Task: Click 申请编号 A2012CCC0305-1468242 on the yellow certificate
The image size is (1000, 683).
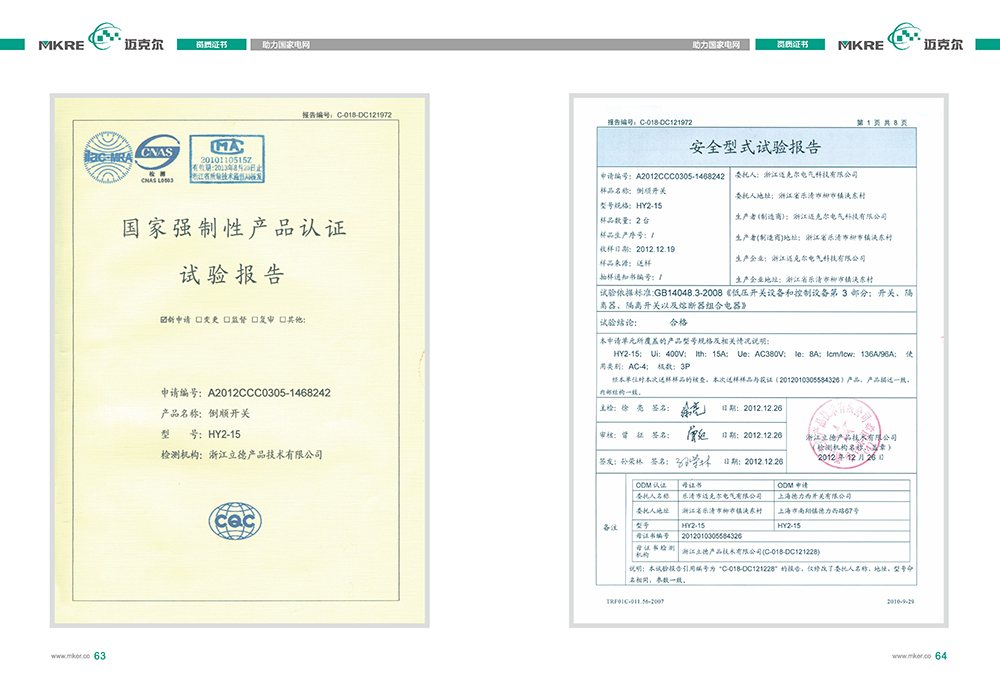Action: (x=246, y=393)
